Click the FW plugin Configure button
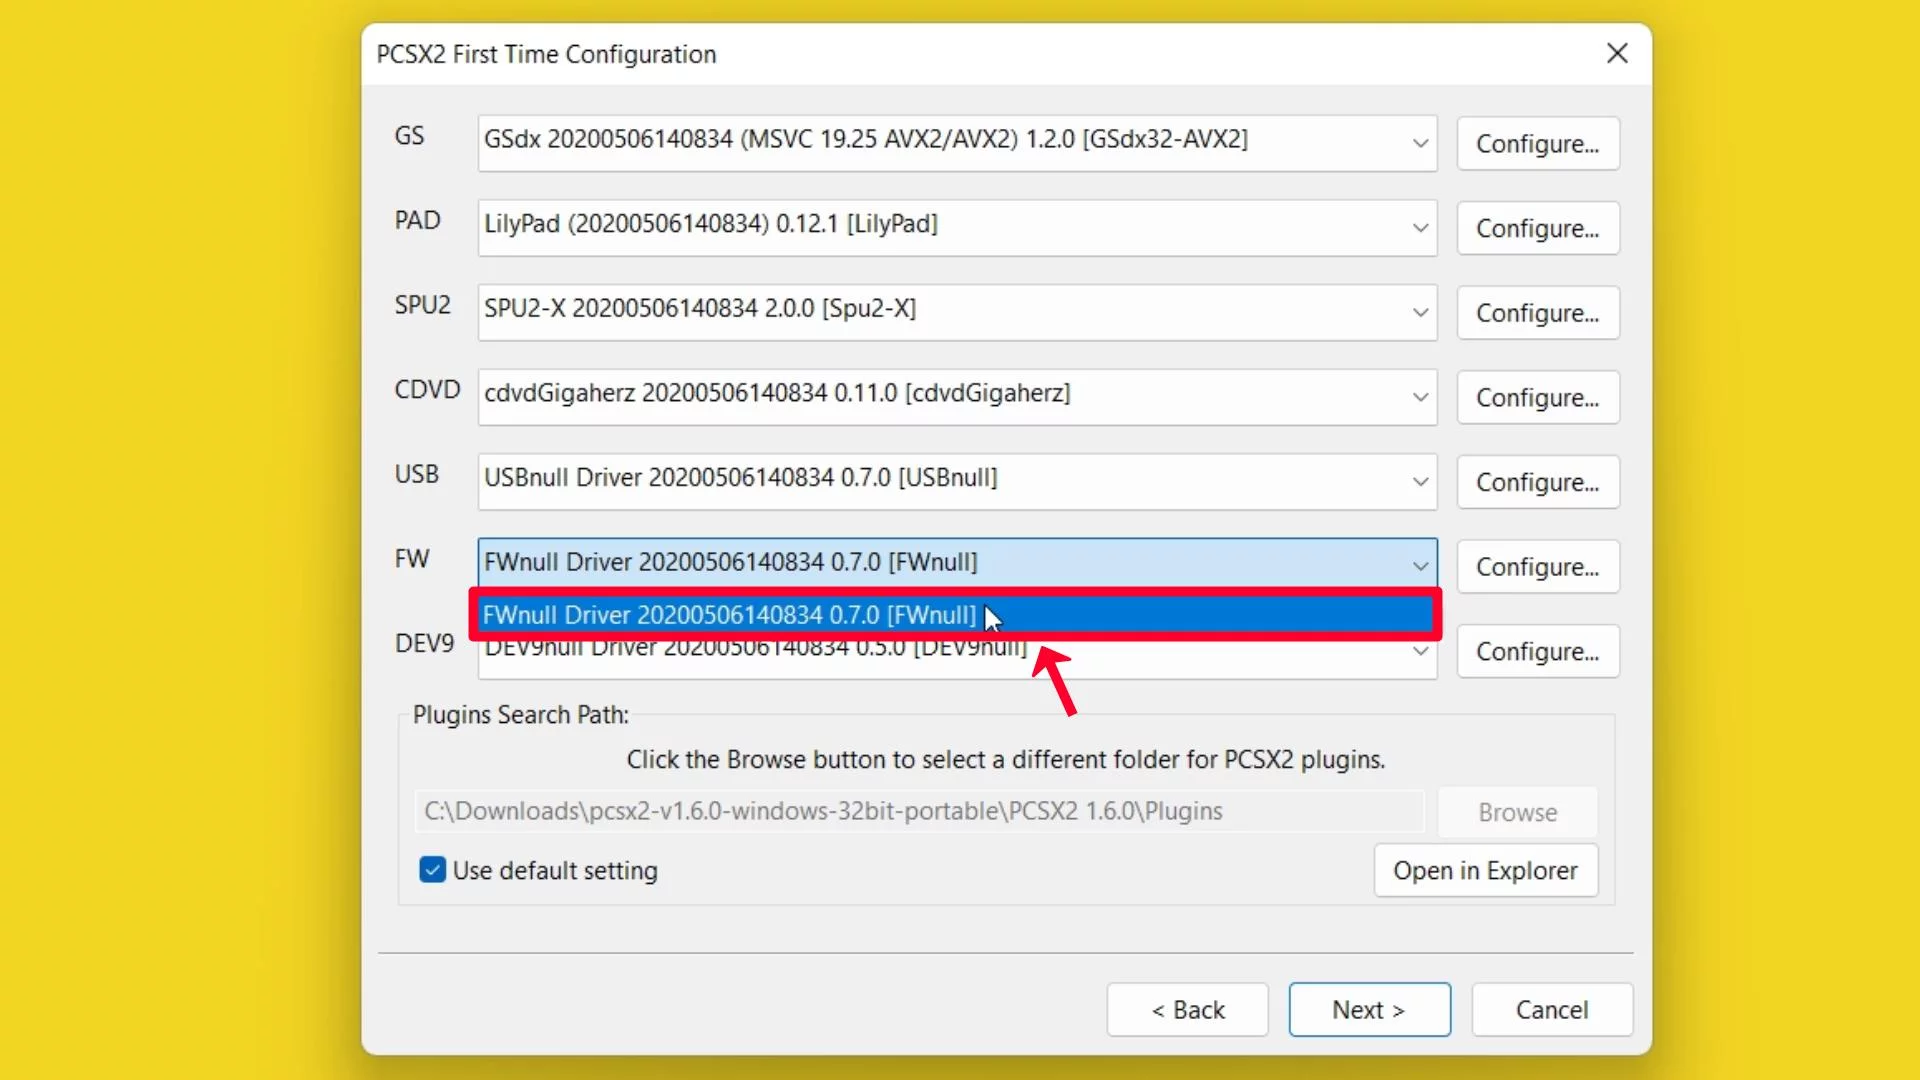 click(1538, 567)
